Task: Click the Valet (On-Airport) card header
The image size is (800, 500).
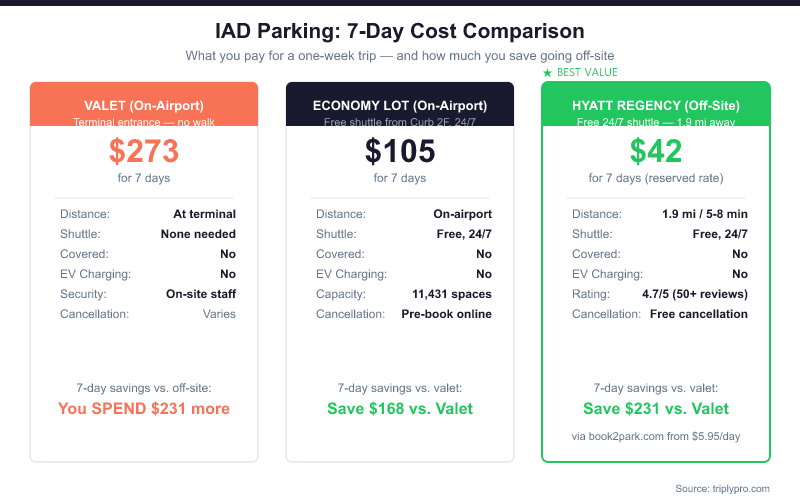Action: tap(144, 106)
